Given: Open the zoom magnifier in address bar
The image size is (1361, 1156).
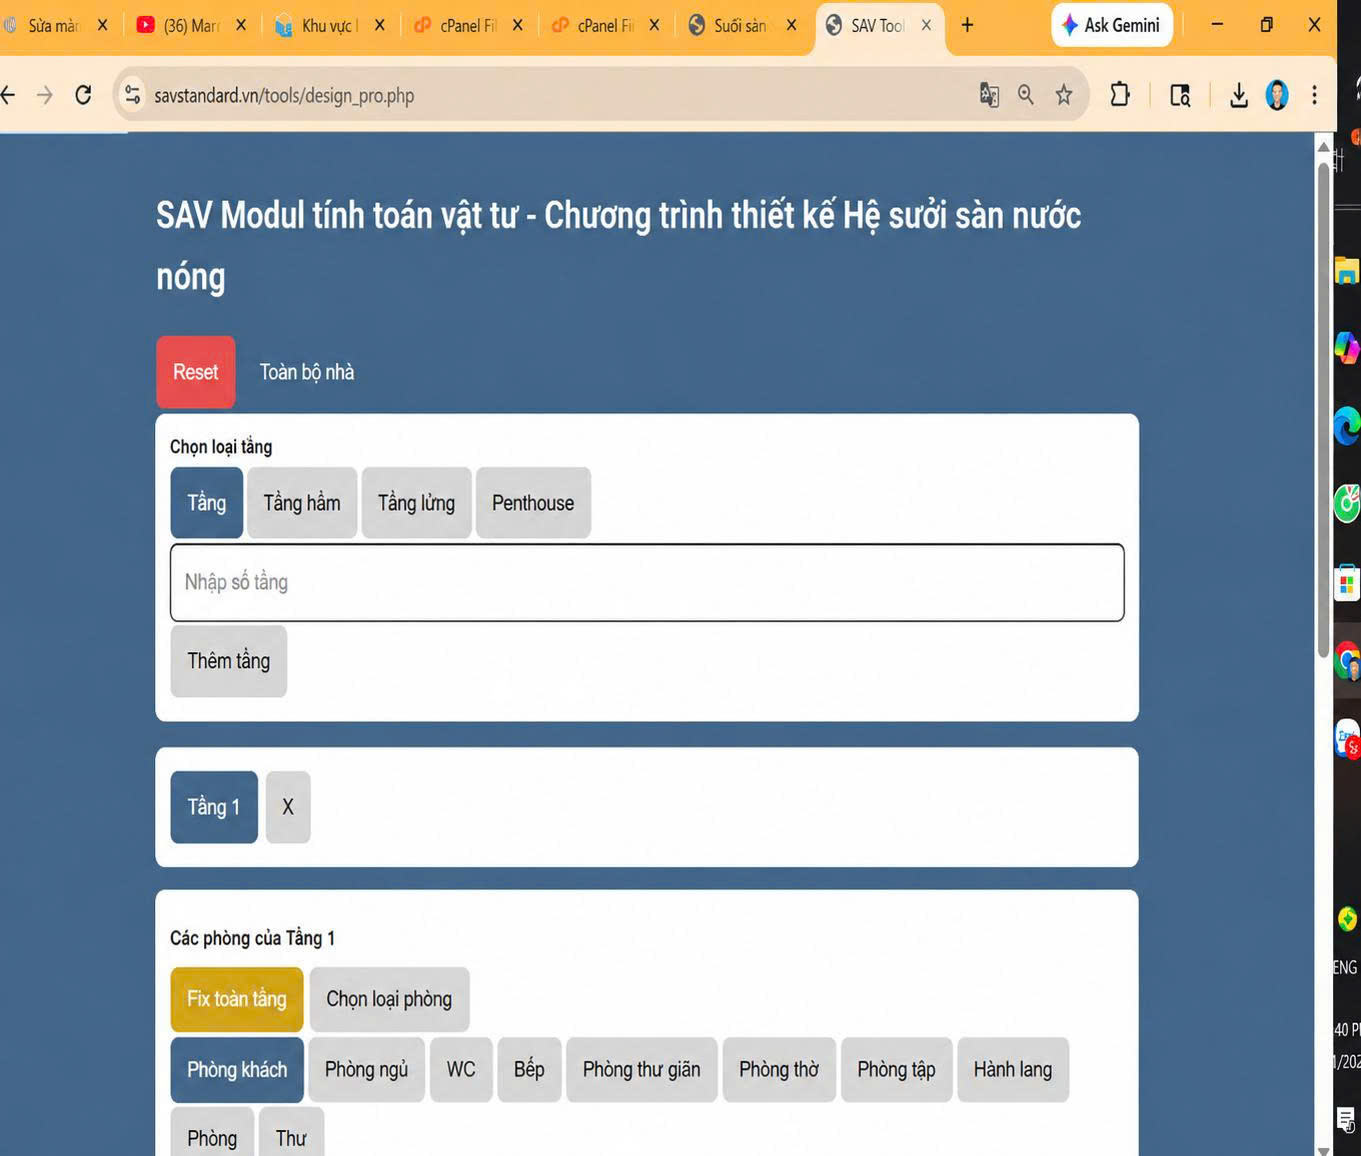Looking at the screenshot, I should 1026,95.
